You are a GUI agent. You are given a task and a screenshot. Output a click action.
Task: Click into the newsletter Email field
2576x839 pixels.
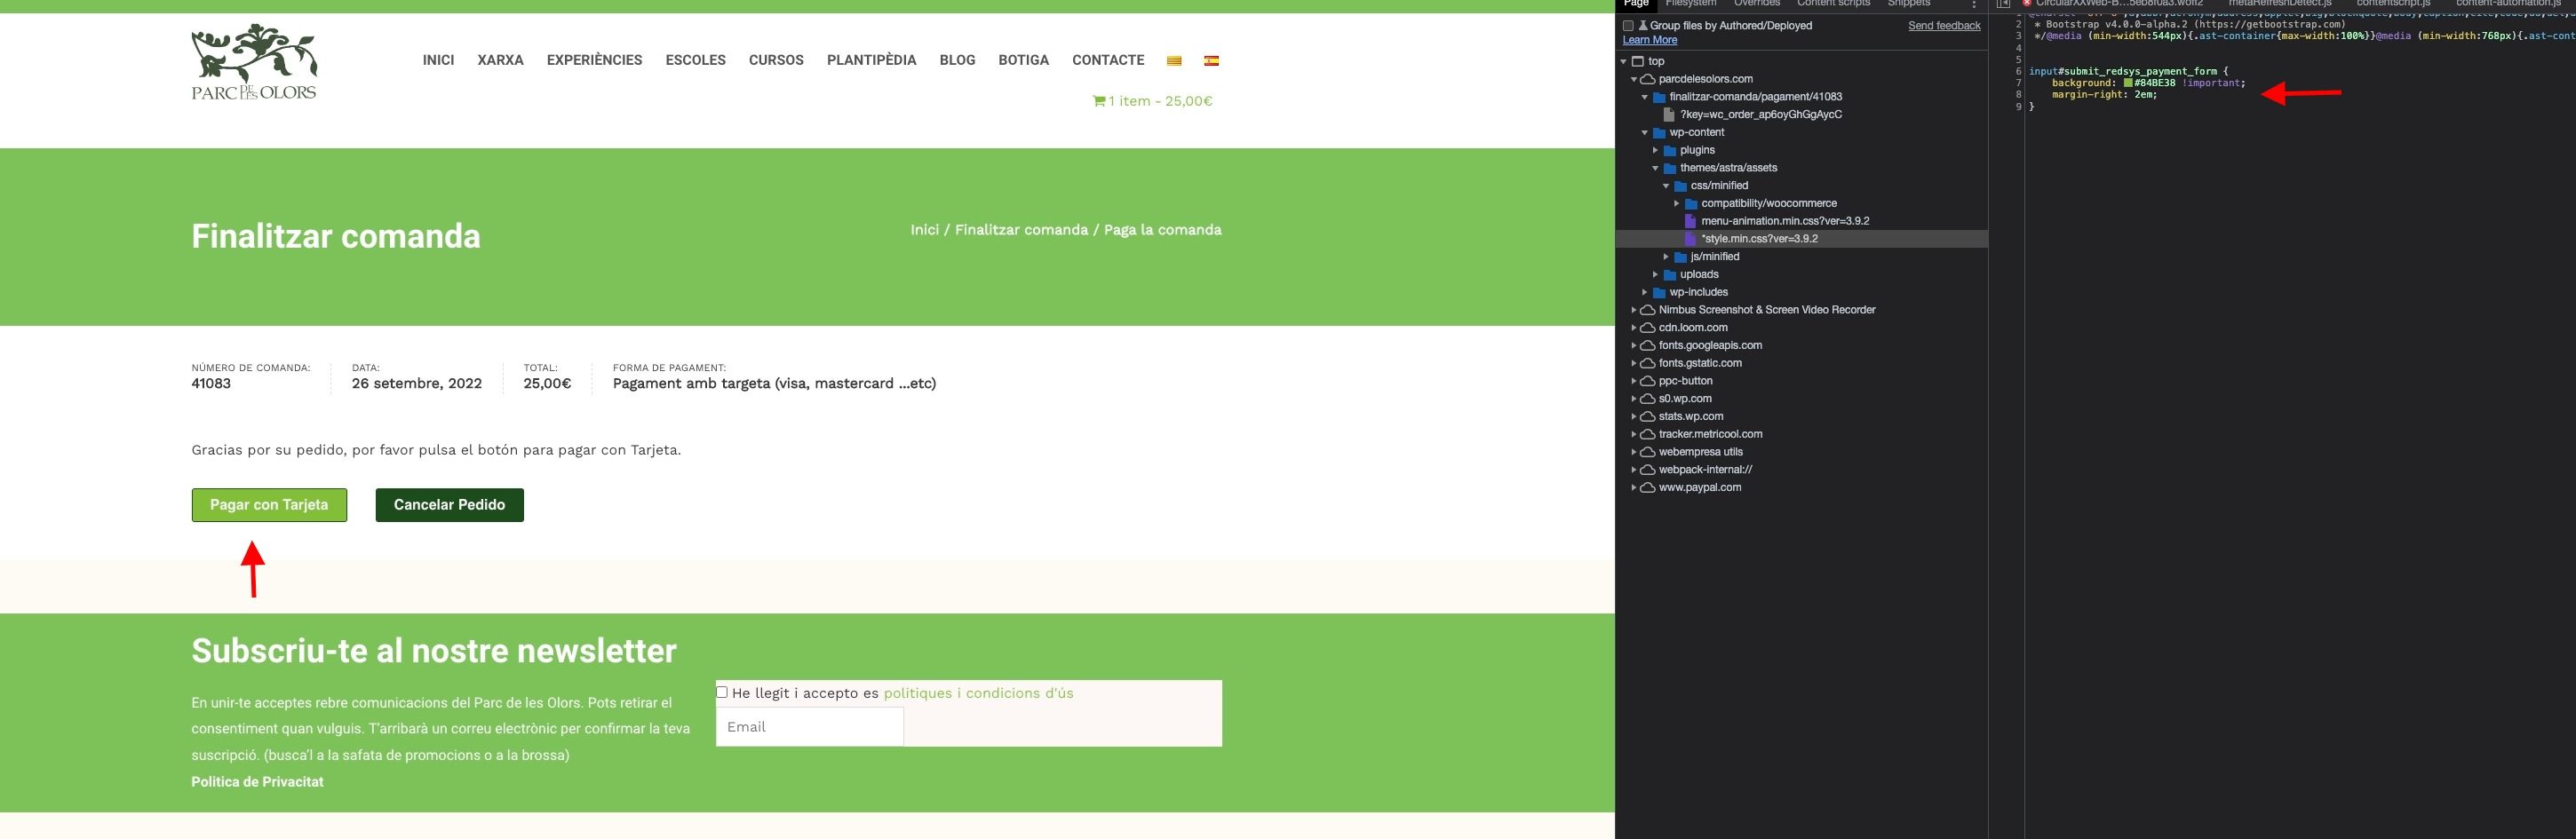click(x=810, y=727)
